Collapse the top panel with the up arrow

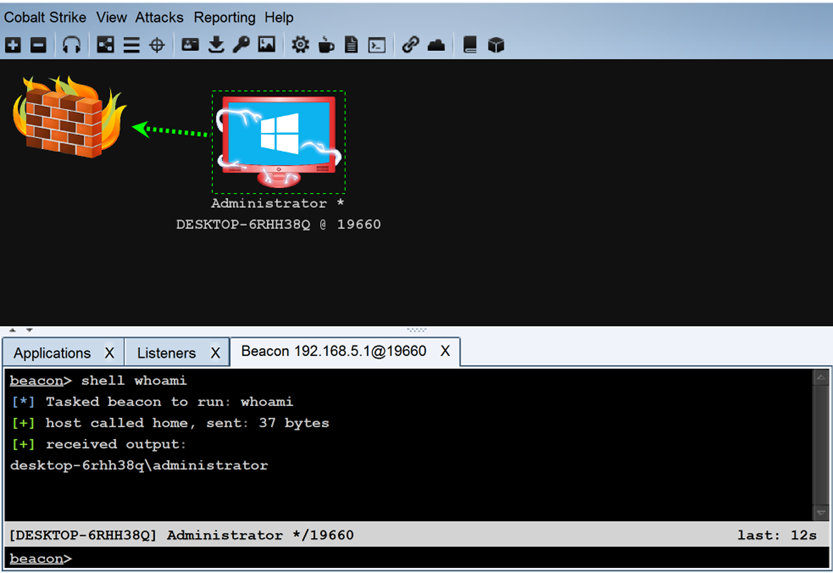click(12, 330)
